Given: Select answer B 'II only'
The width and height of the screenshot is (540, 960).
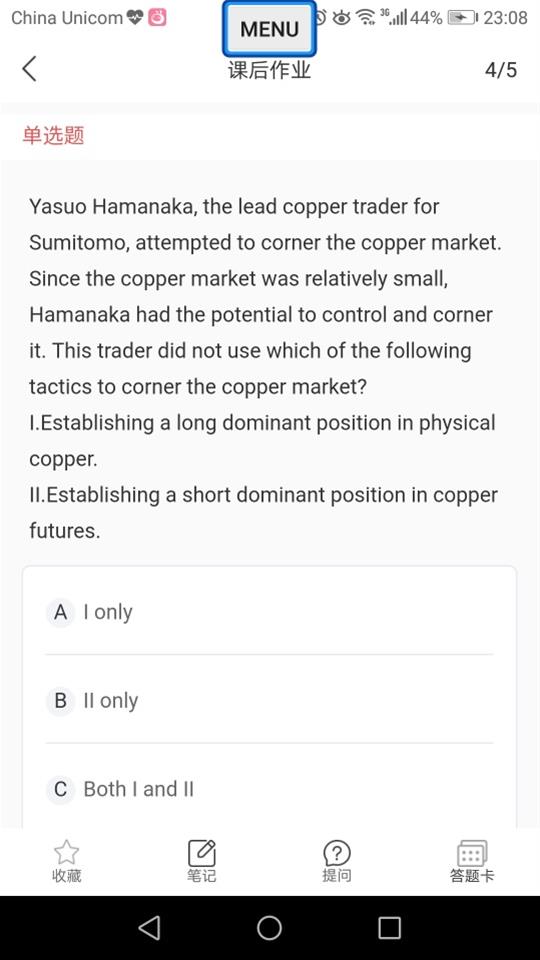Looking at the screenshot, I should click(x=269, y=700).
